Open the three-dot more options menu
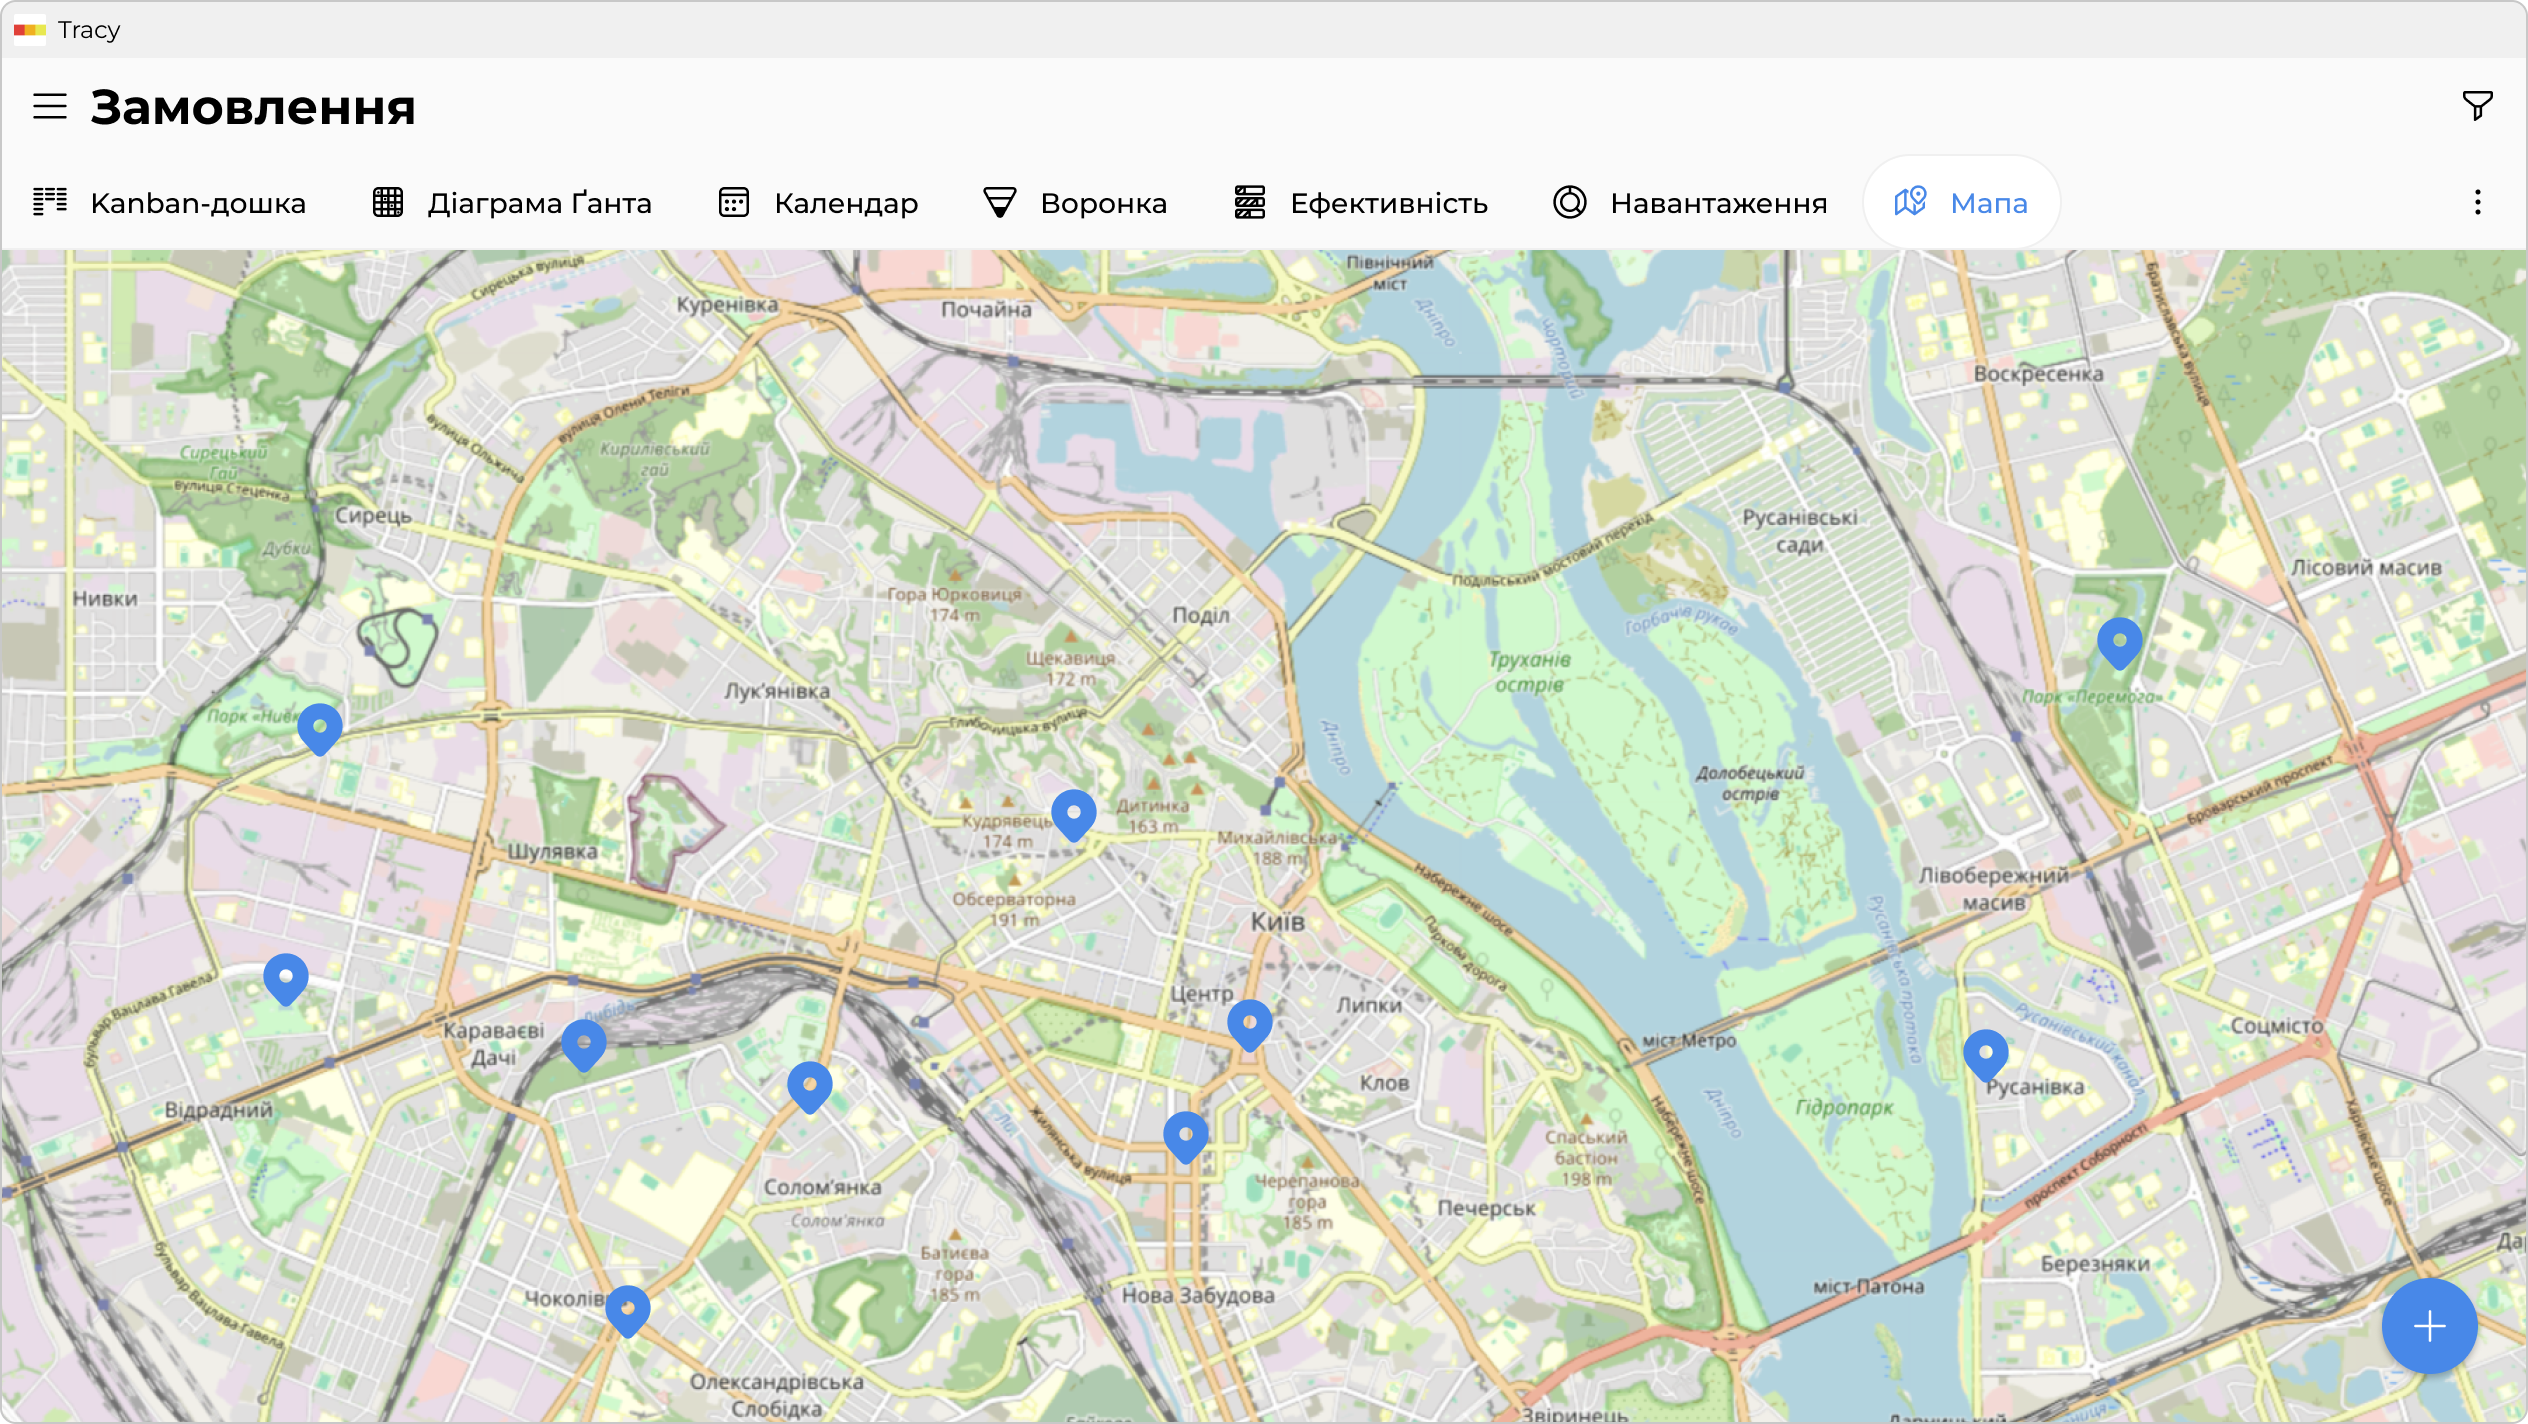Viewport: 2528px width, 1424px height. click(x=2477, y=203)
